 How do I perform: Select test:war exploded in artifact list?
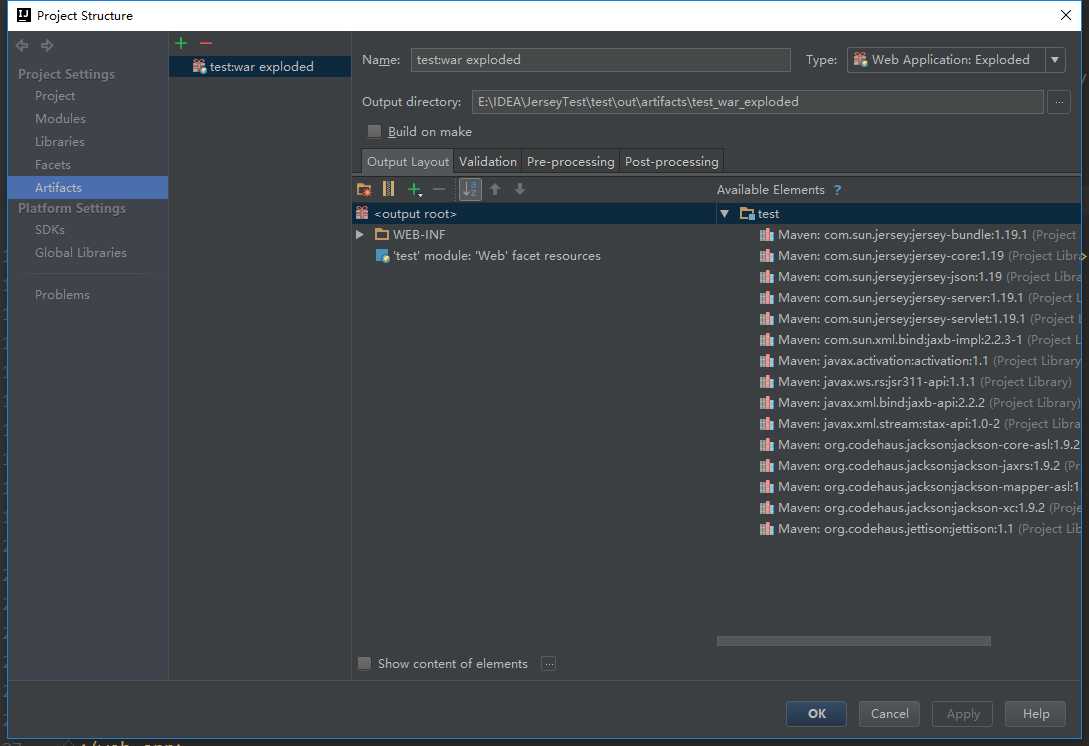[260, 66]
